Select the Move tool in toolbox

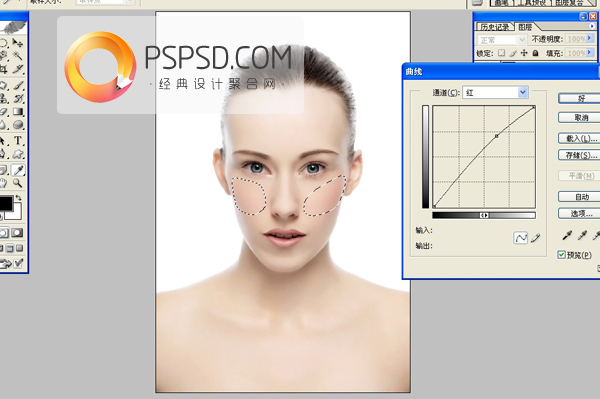click(x=18, y=42)
